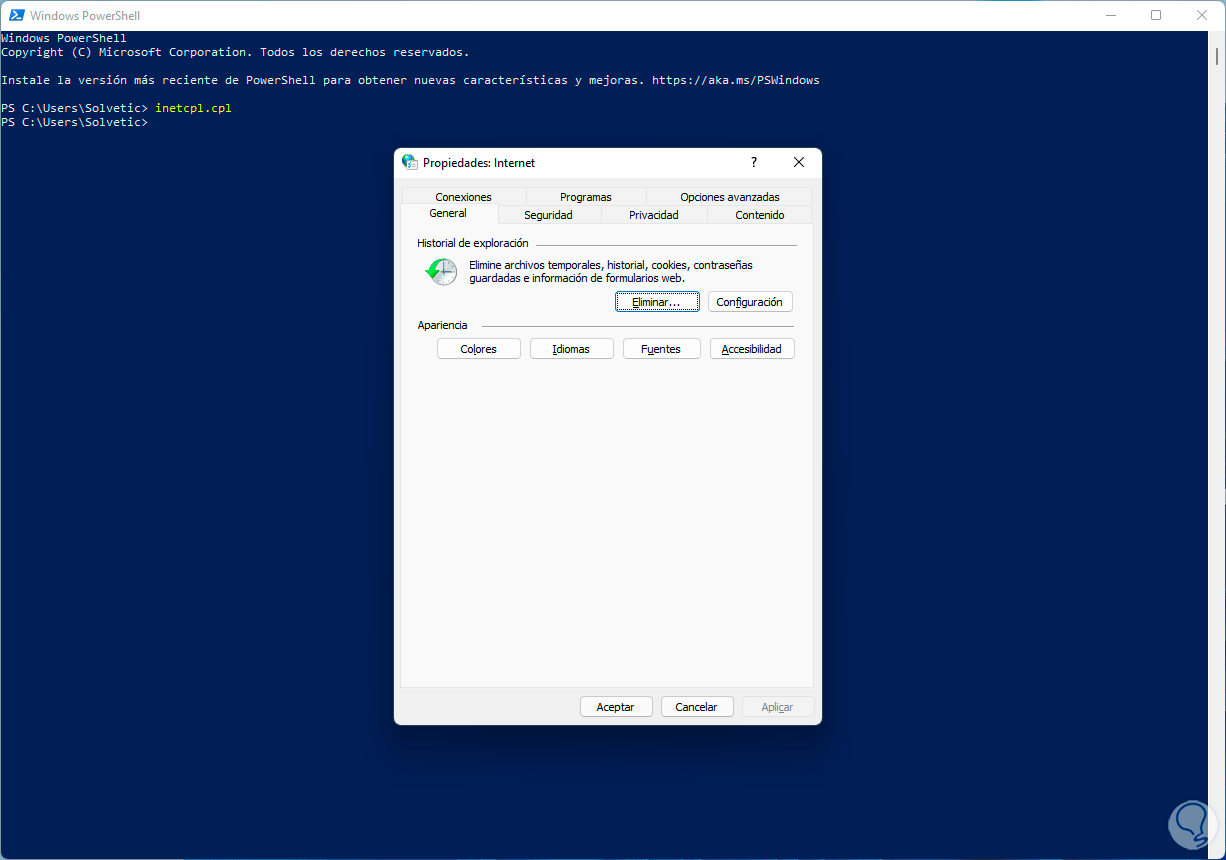Open browsing history Configuración button
This screenshot has width=1226, height=860.
click(x=750, y=302)
